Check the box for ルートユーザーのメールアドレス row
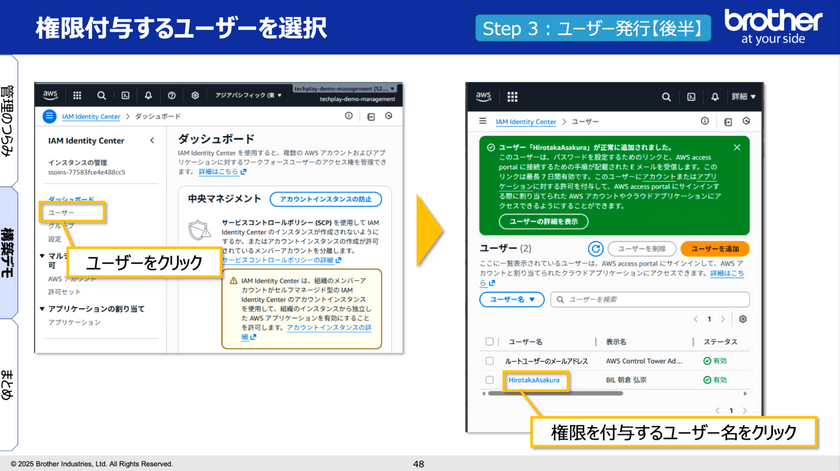The width and height of the screenshot is (840, 471). (x=489, y=360)
